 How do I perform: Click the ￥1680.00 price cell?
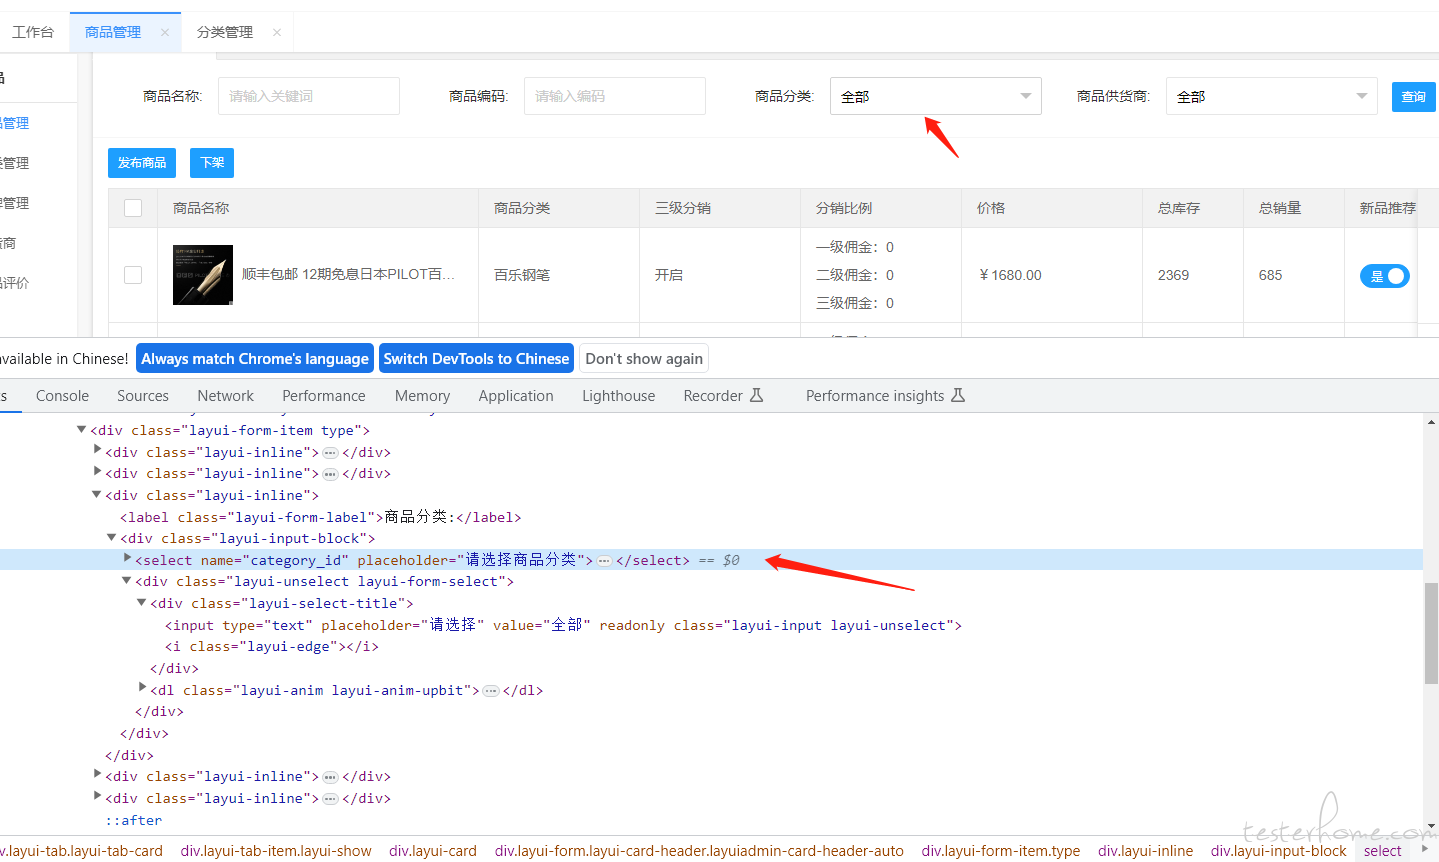click(x=1010, y=275)
